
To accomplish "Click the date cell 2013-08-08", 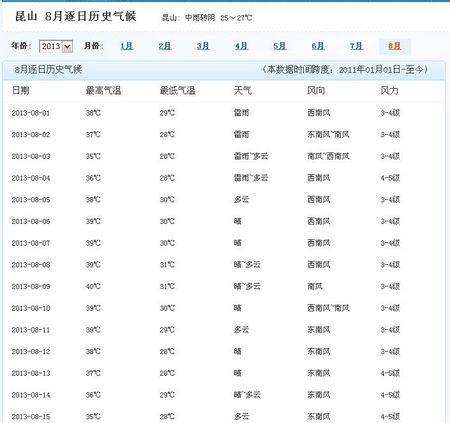I will coord(31,265).
